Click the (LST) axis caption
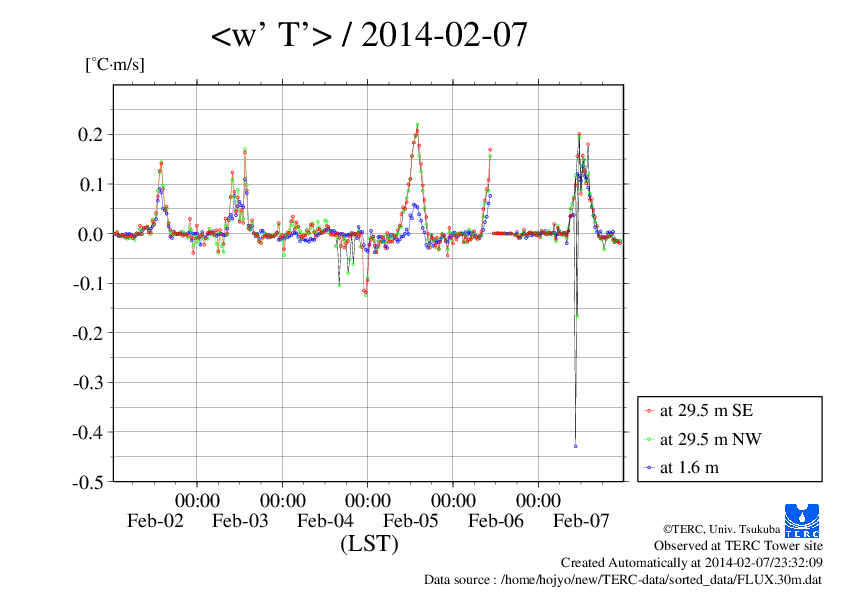The image size is (842, 595). point(369,543)
